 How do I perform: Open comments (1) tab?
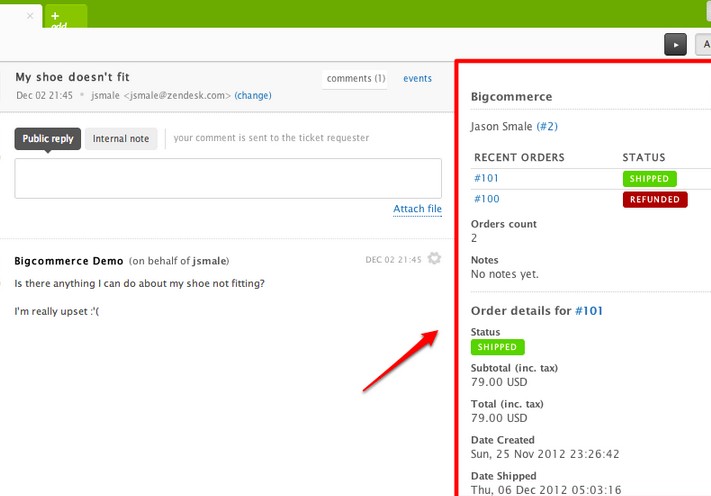click(356, 78)
